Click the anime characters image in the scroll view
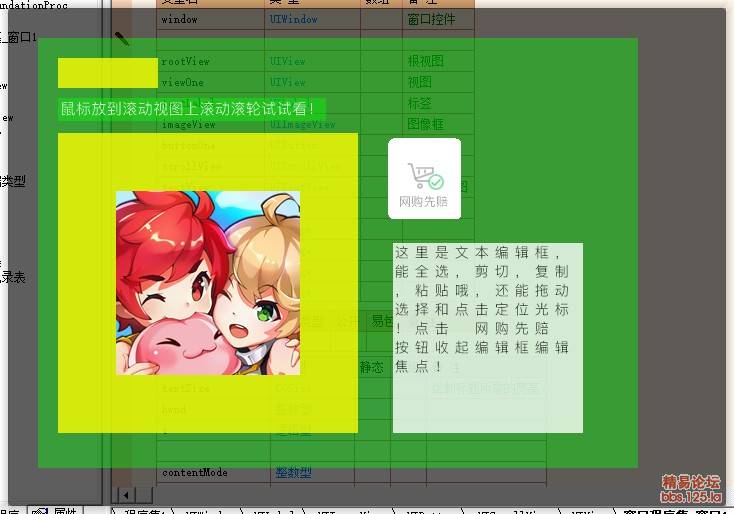Viewport: 734px width, 514px height. click(208, 283)
